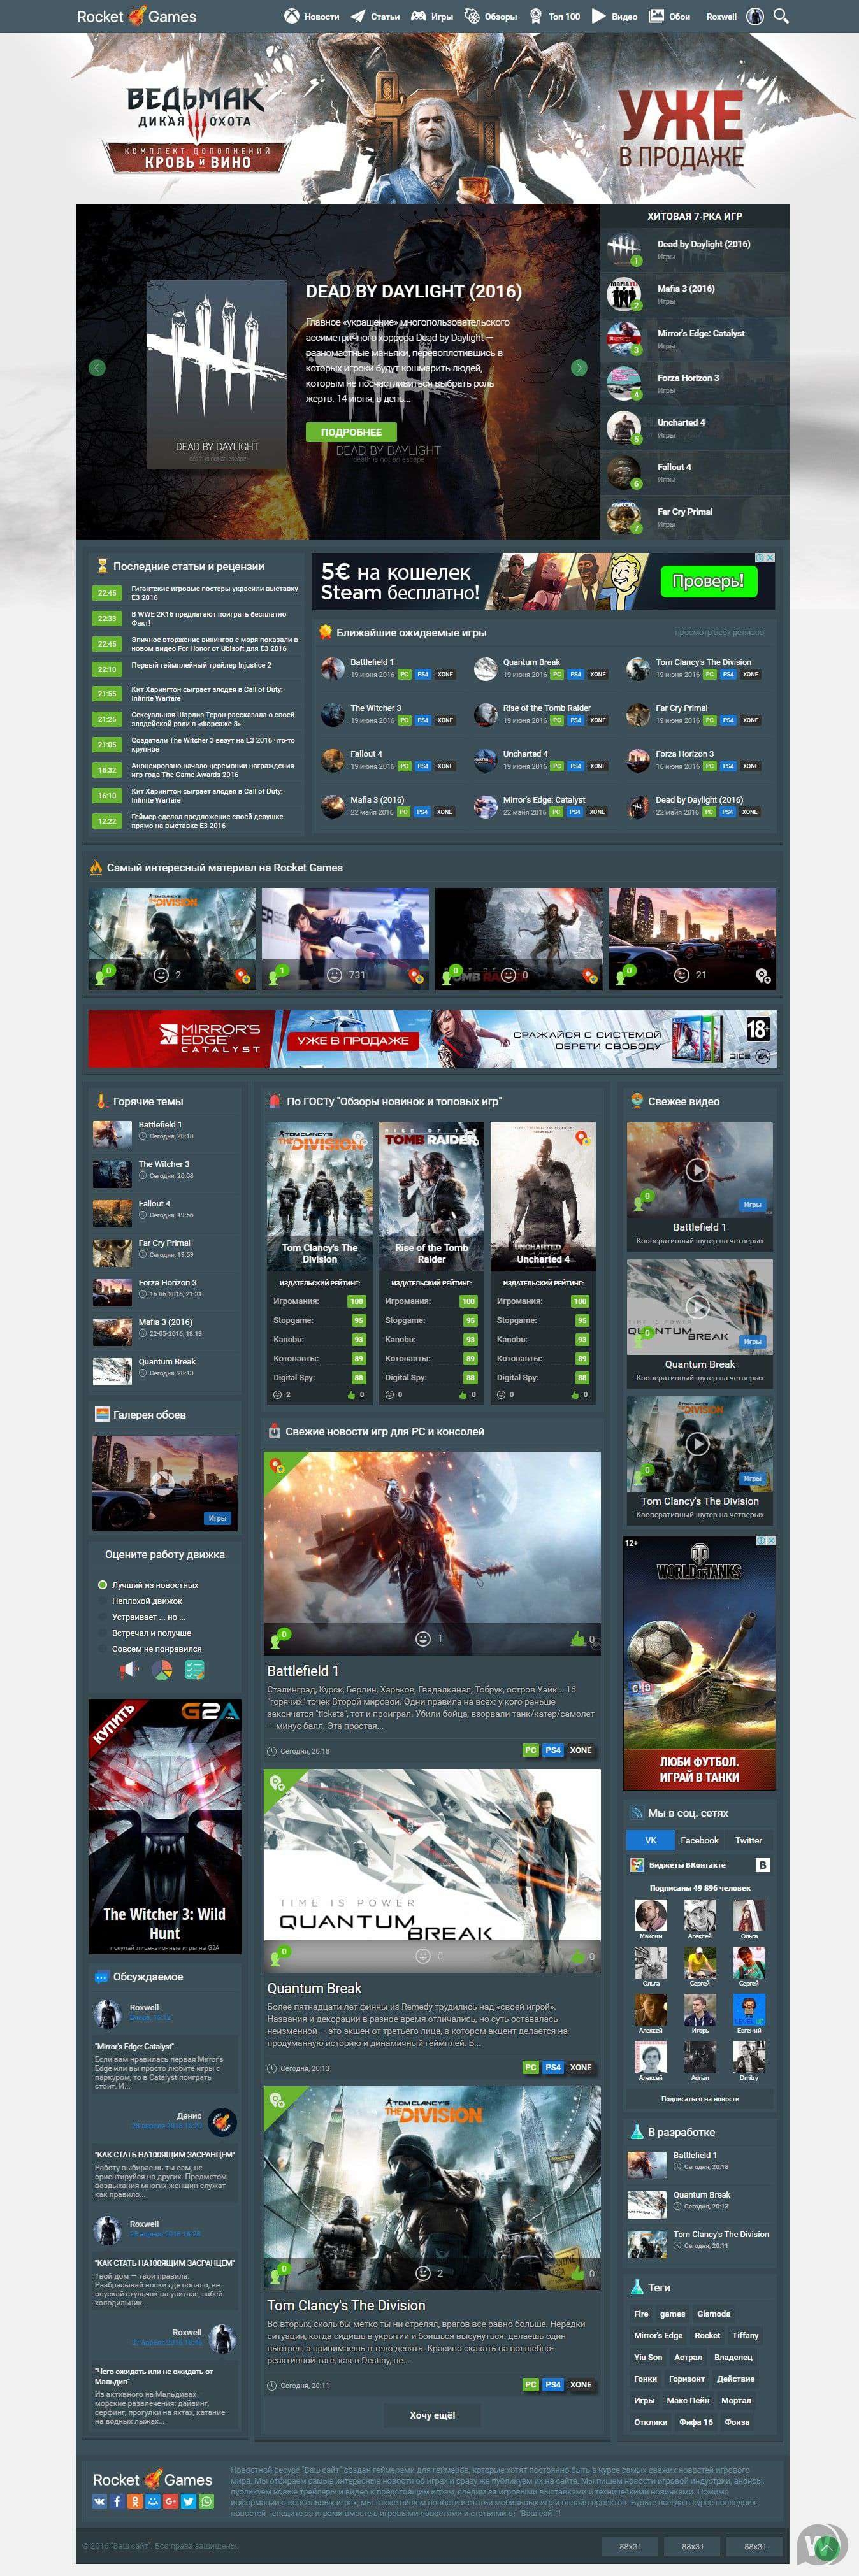859x2576 pixels.
Task: Click the ПОДРОБНЕЕ button on Dead by Daylight slide
Action: (351, 432)
